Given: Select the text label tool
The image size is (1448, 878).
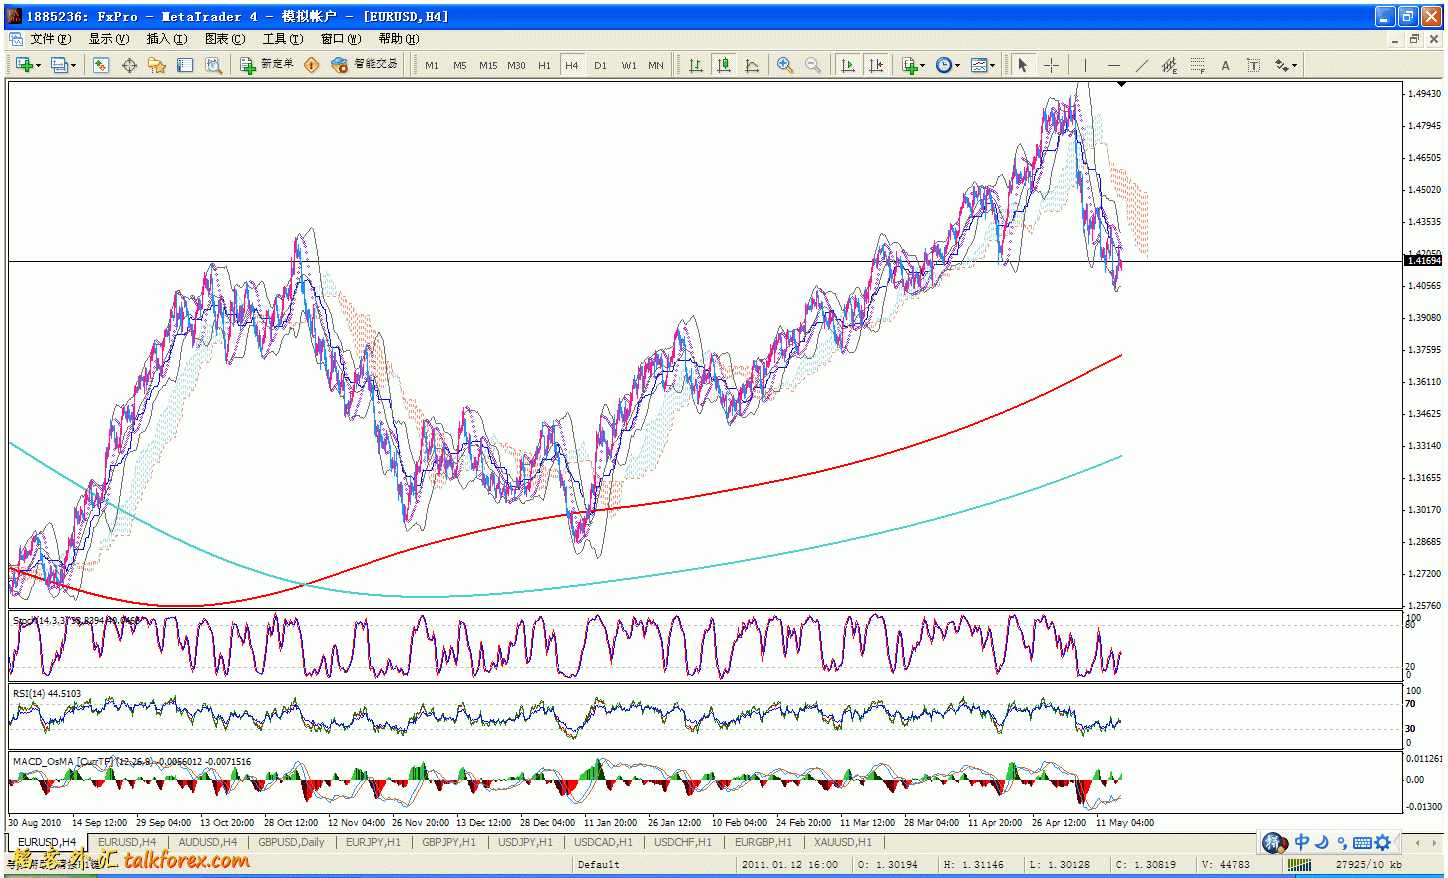Looking at the screenshot, I should [x=1253, y=65].
